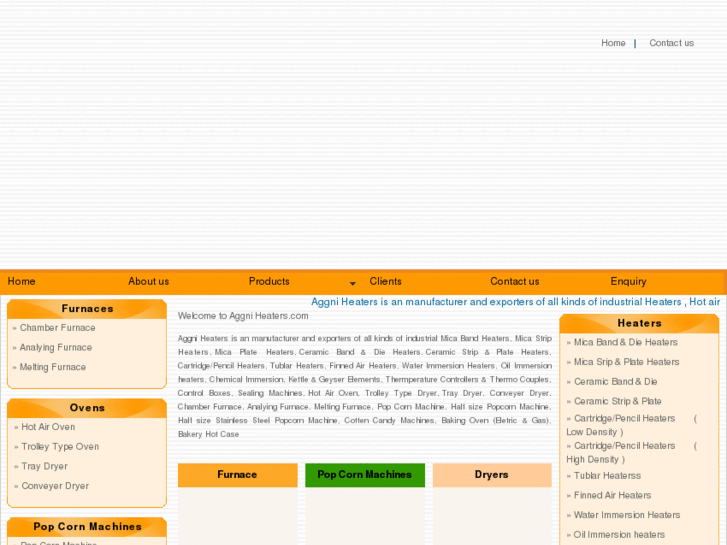Open Melting Furnace link

[x=53, y=367]
